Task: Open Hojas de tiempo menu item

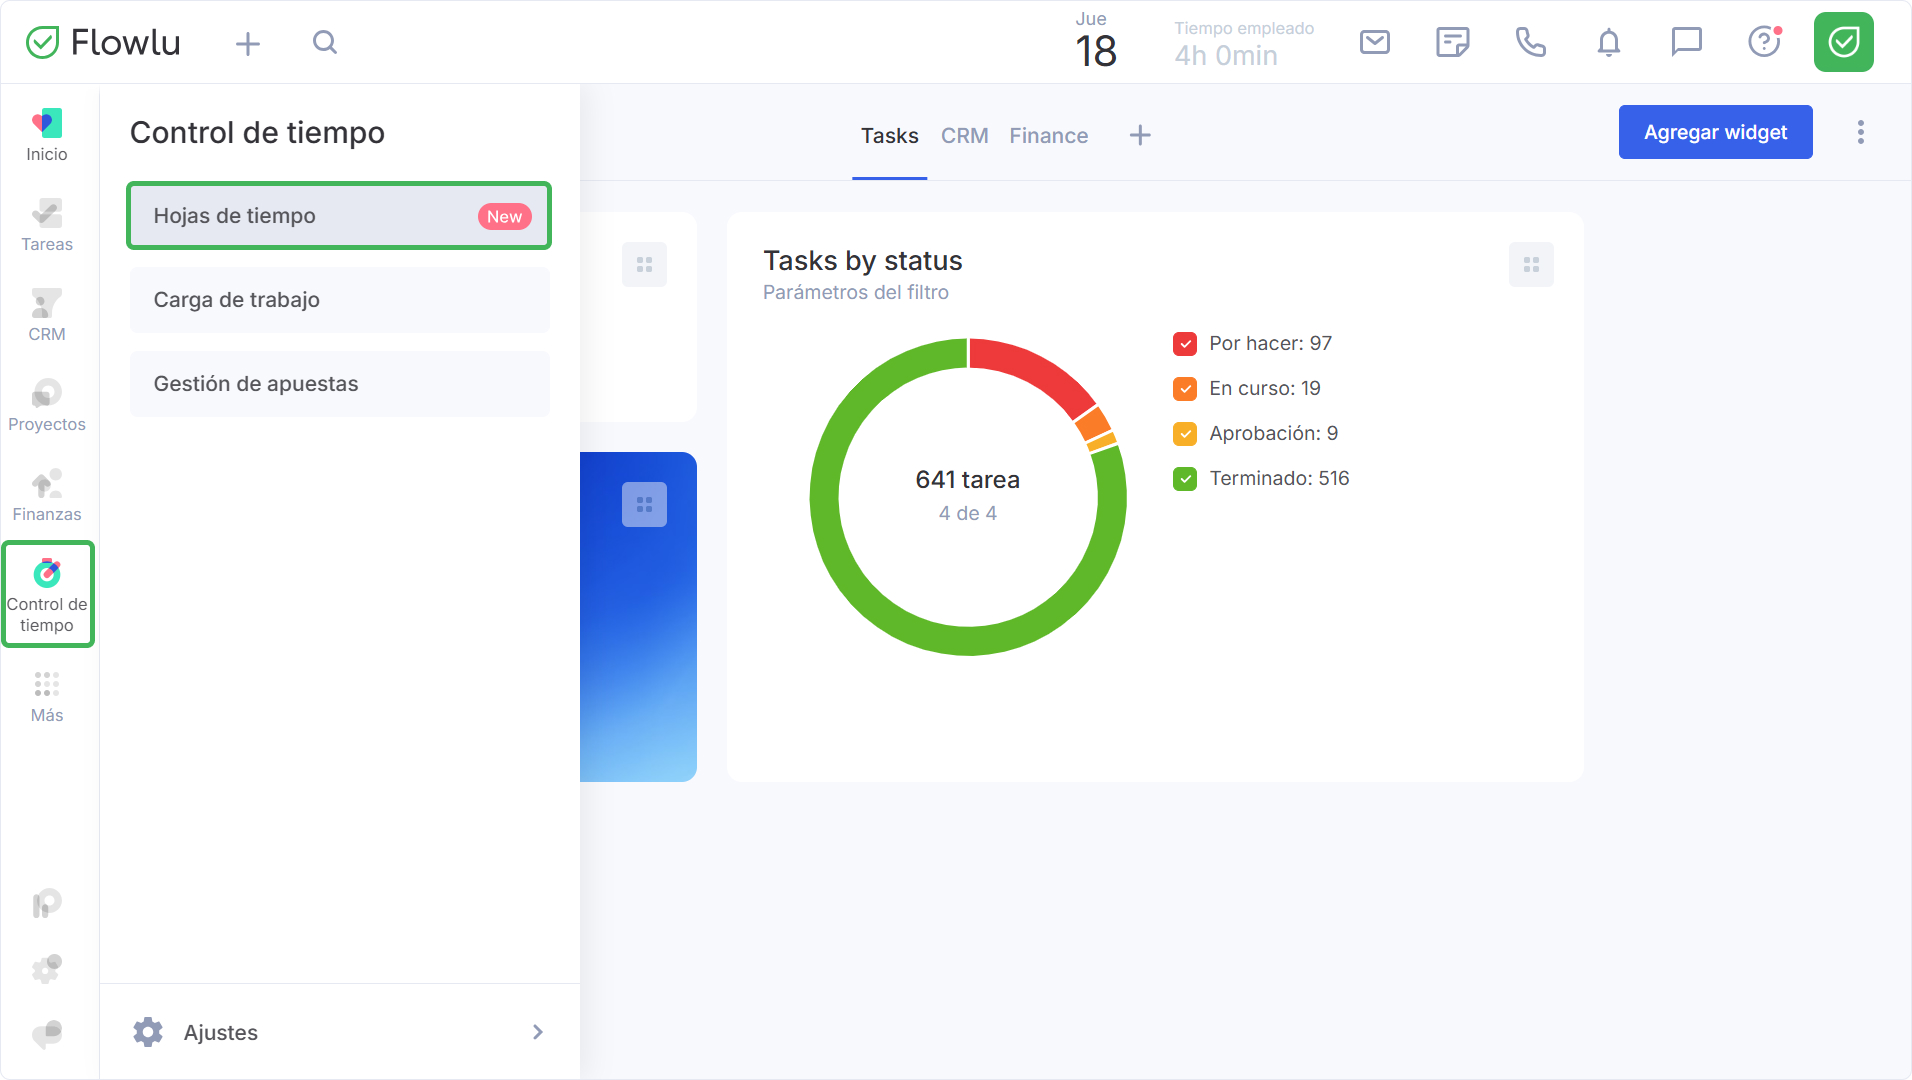Action: [x=339, y=216]
